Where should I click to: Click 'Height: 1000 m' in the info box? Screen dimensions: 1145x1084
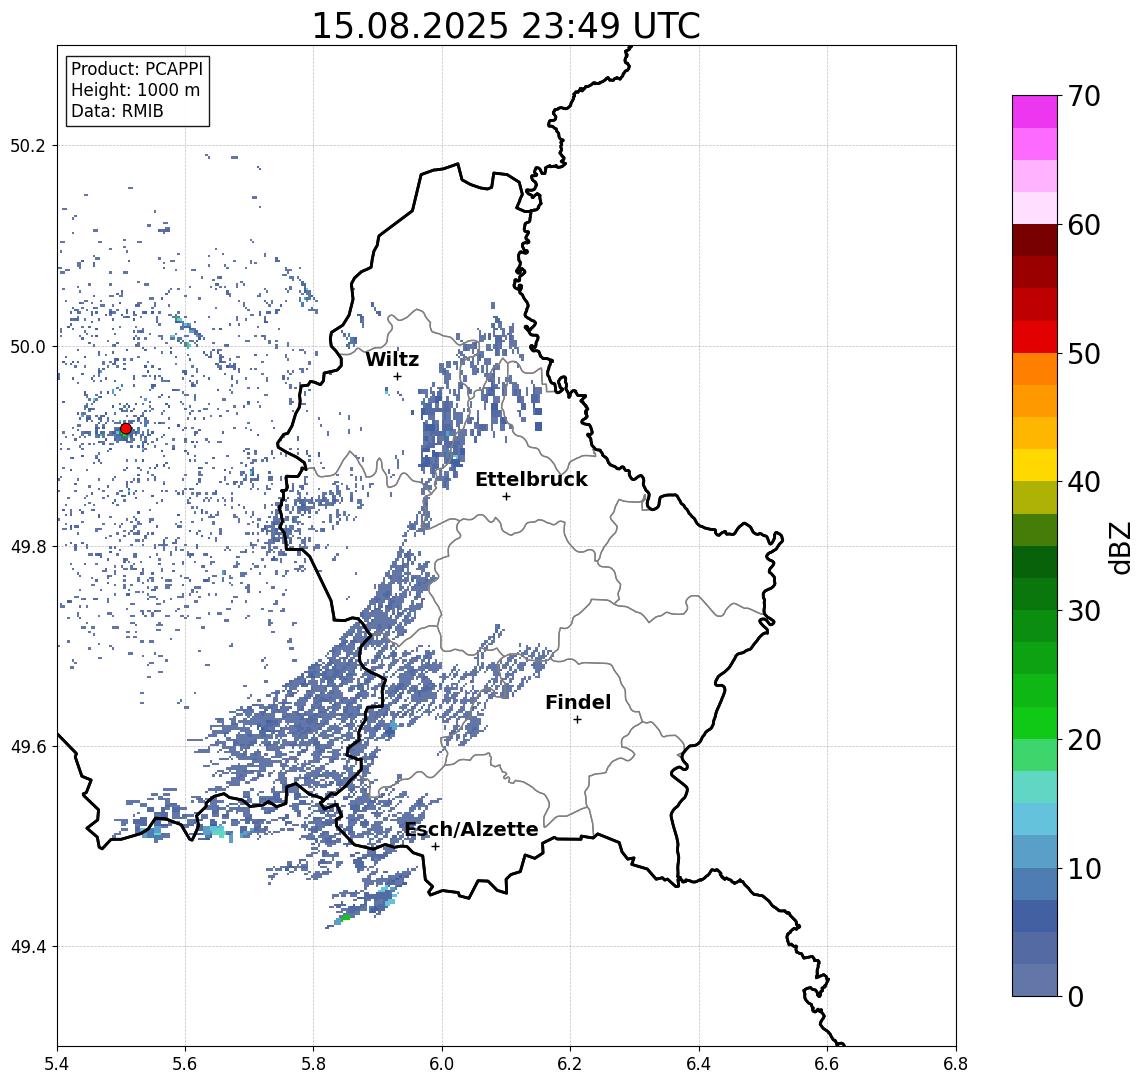[135, 90]
